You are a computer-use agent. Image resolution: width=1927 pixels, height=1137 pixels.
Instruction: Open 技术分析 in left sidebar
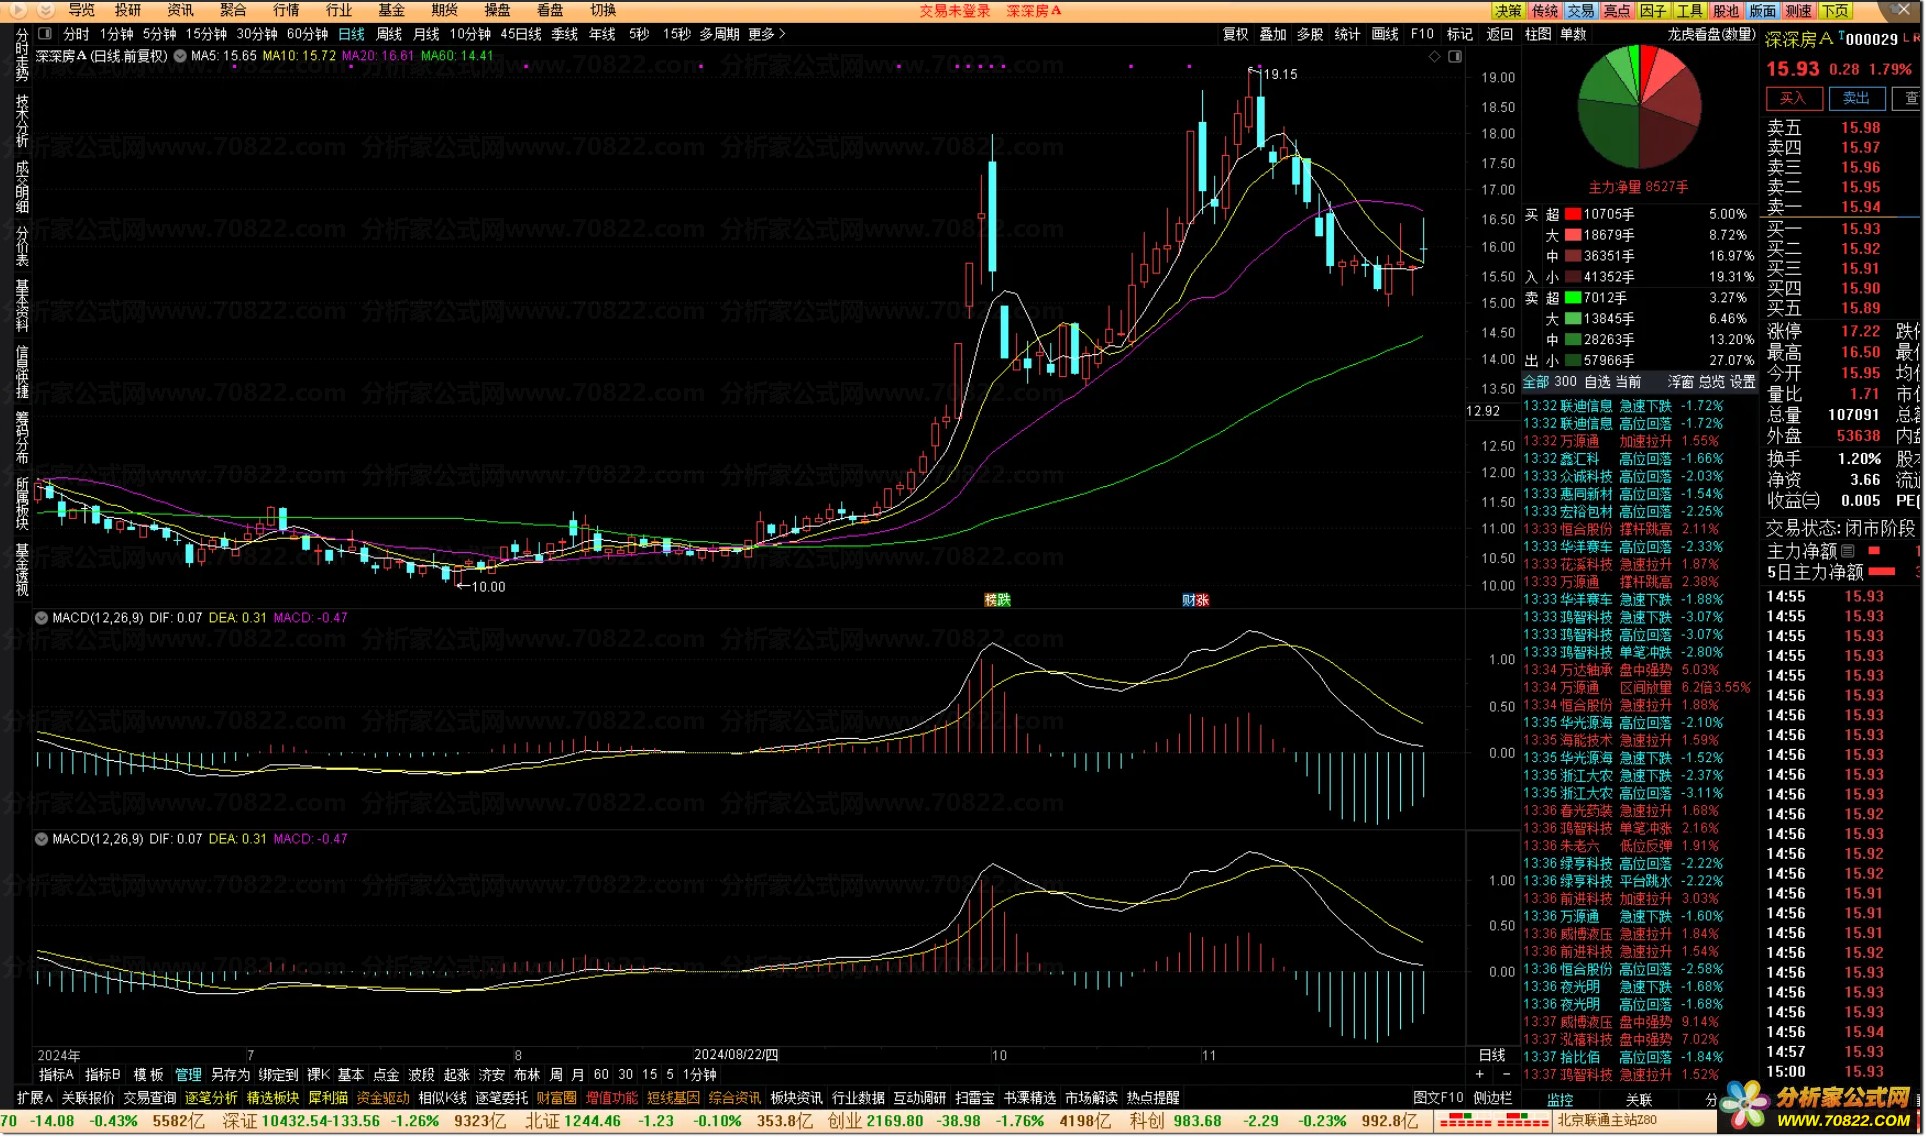(x=22, y=122)
